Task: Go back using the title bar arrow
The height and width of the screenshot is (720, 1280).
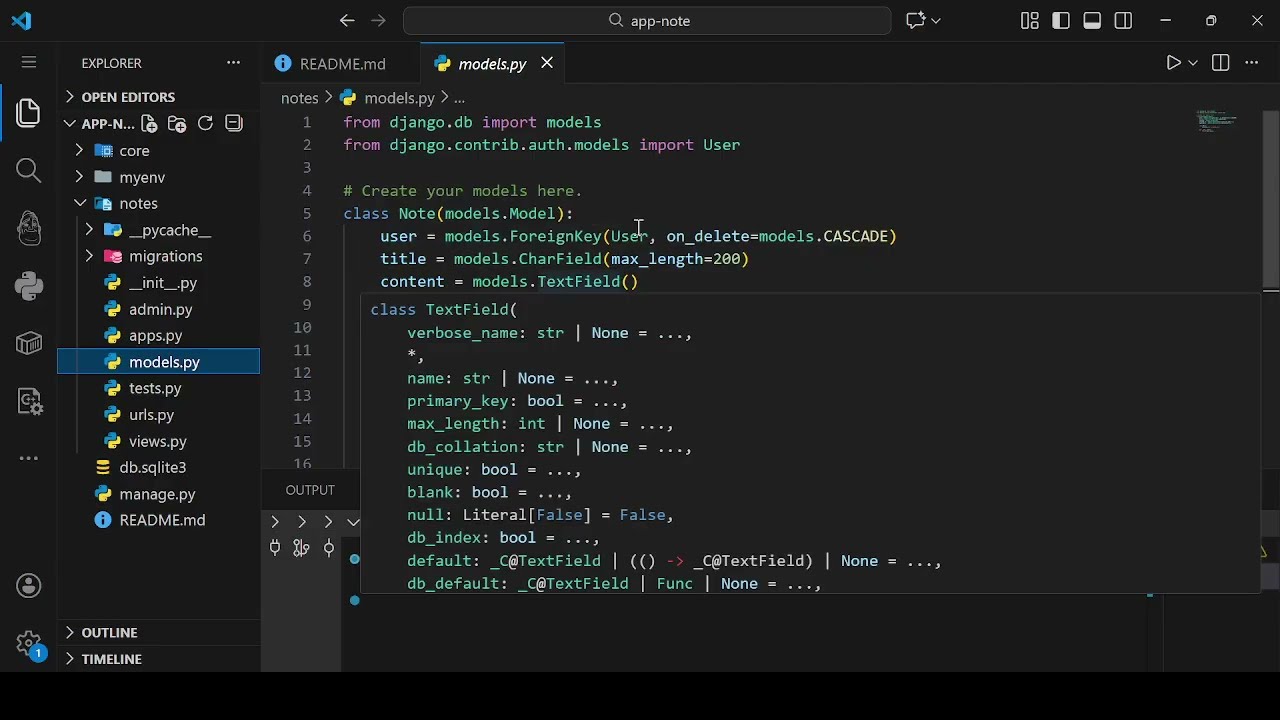Action: [347, 20]
